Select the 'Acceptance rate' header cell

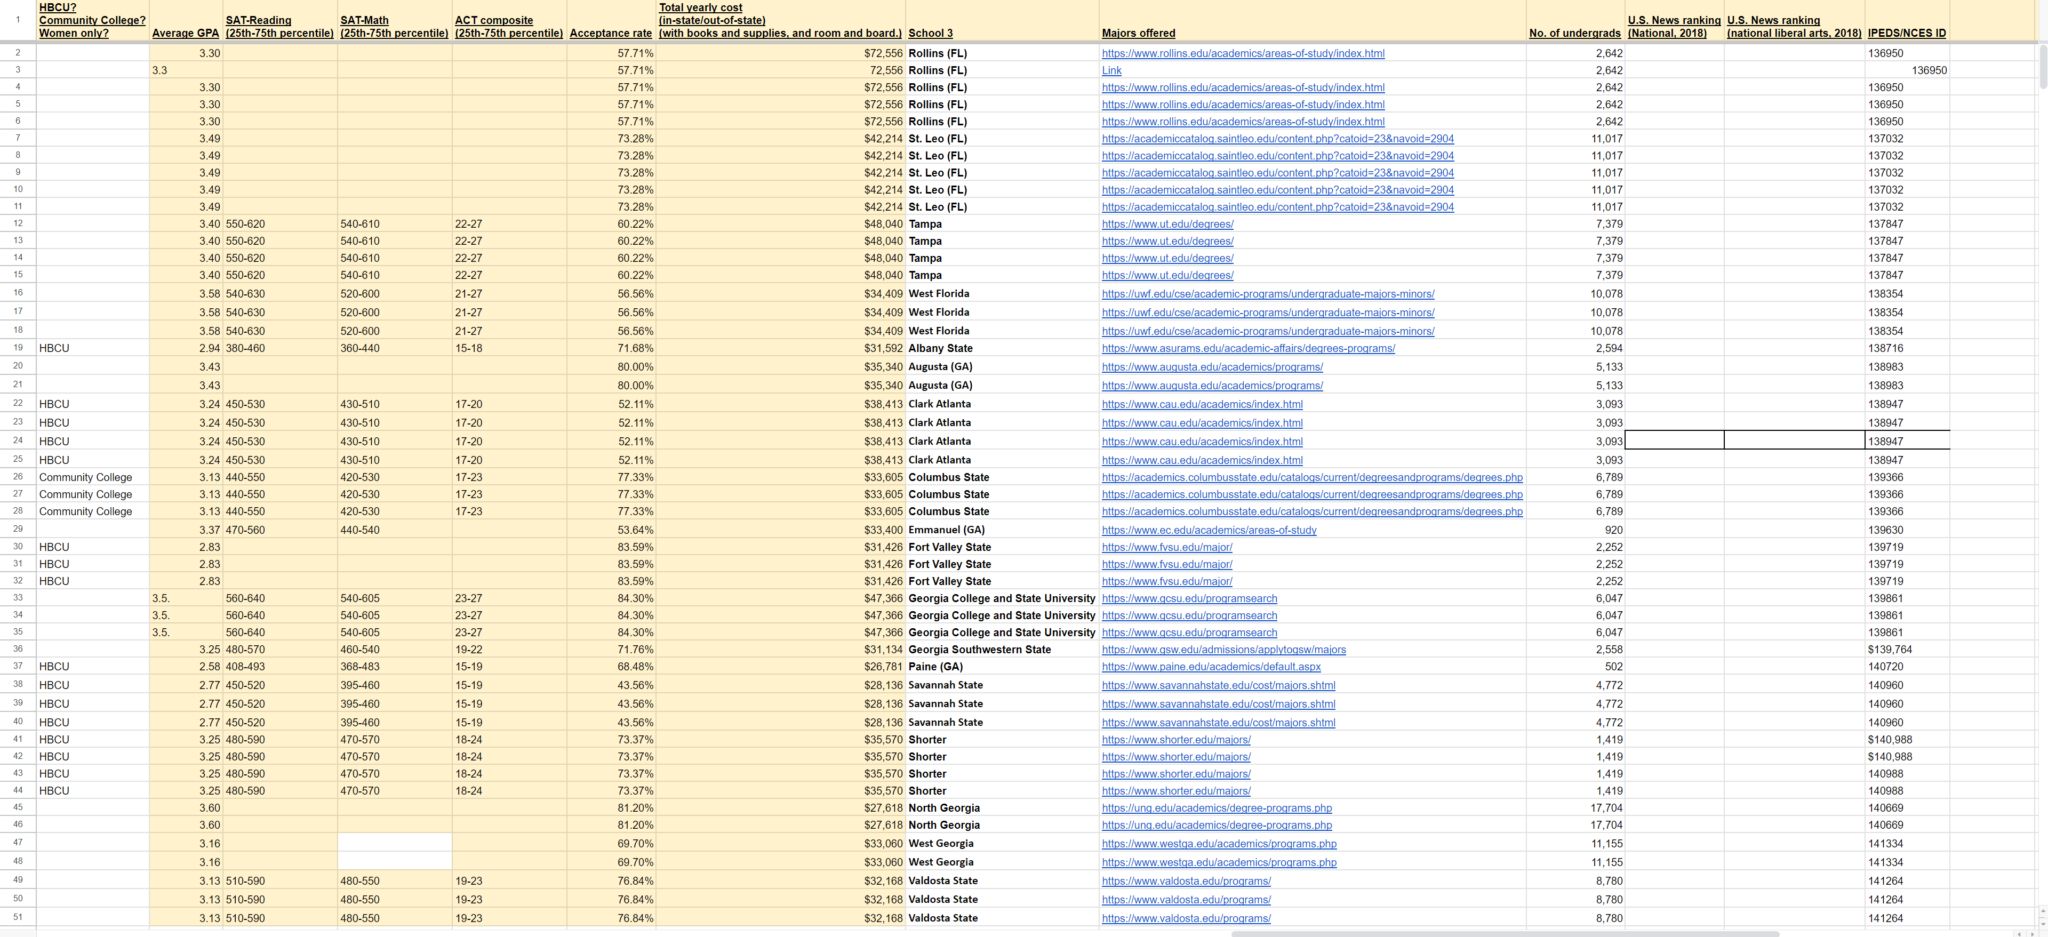[x=611, y=21]
